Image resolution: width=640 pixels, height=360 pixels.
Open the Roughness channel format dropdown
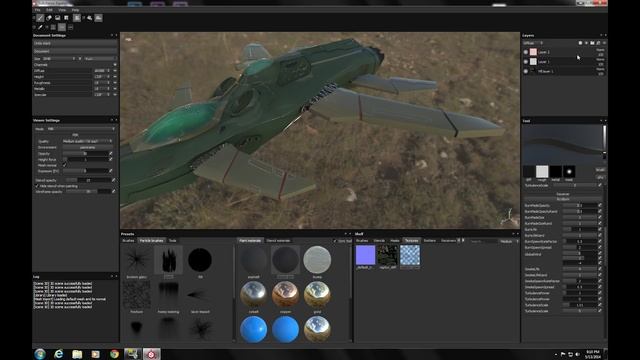[101, 82]
